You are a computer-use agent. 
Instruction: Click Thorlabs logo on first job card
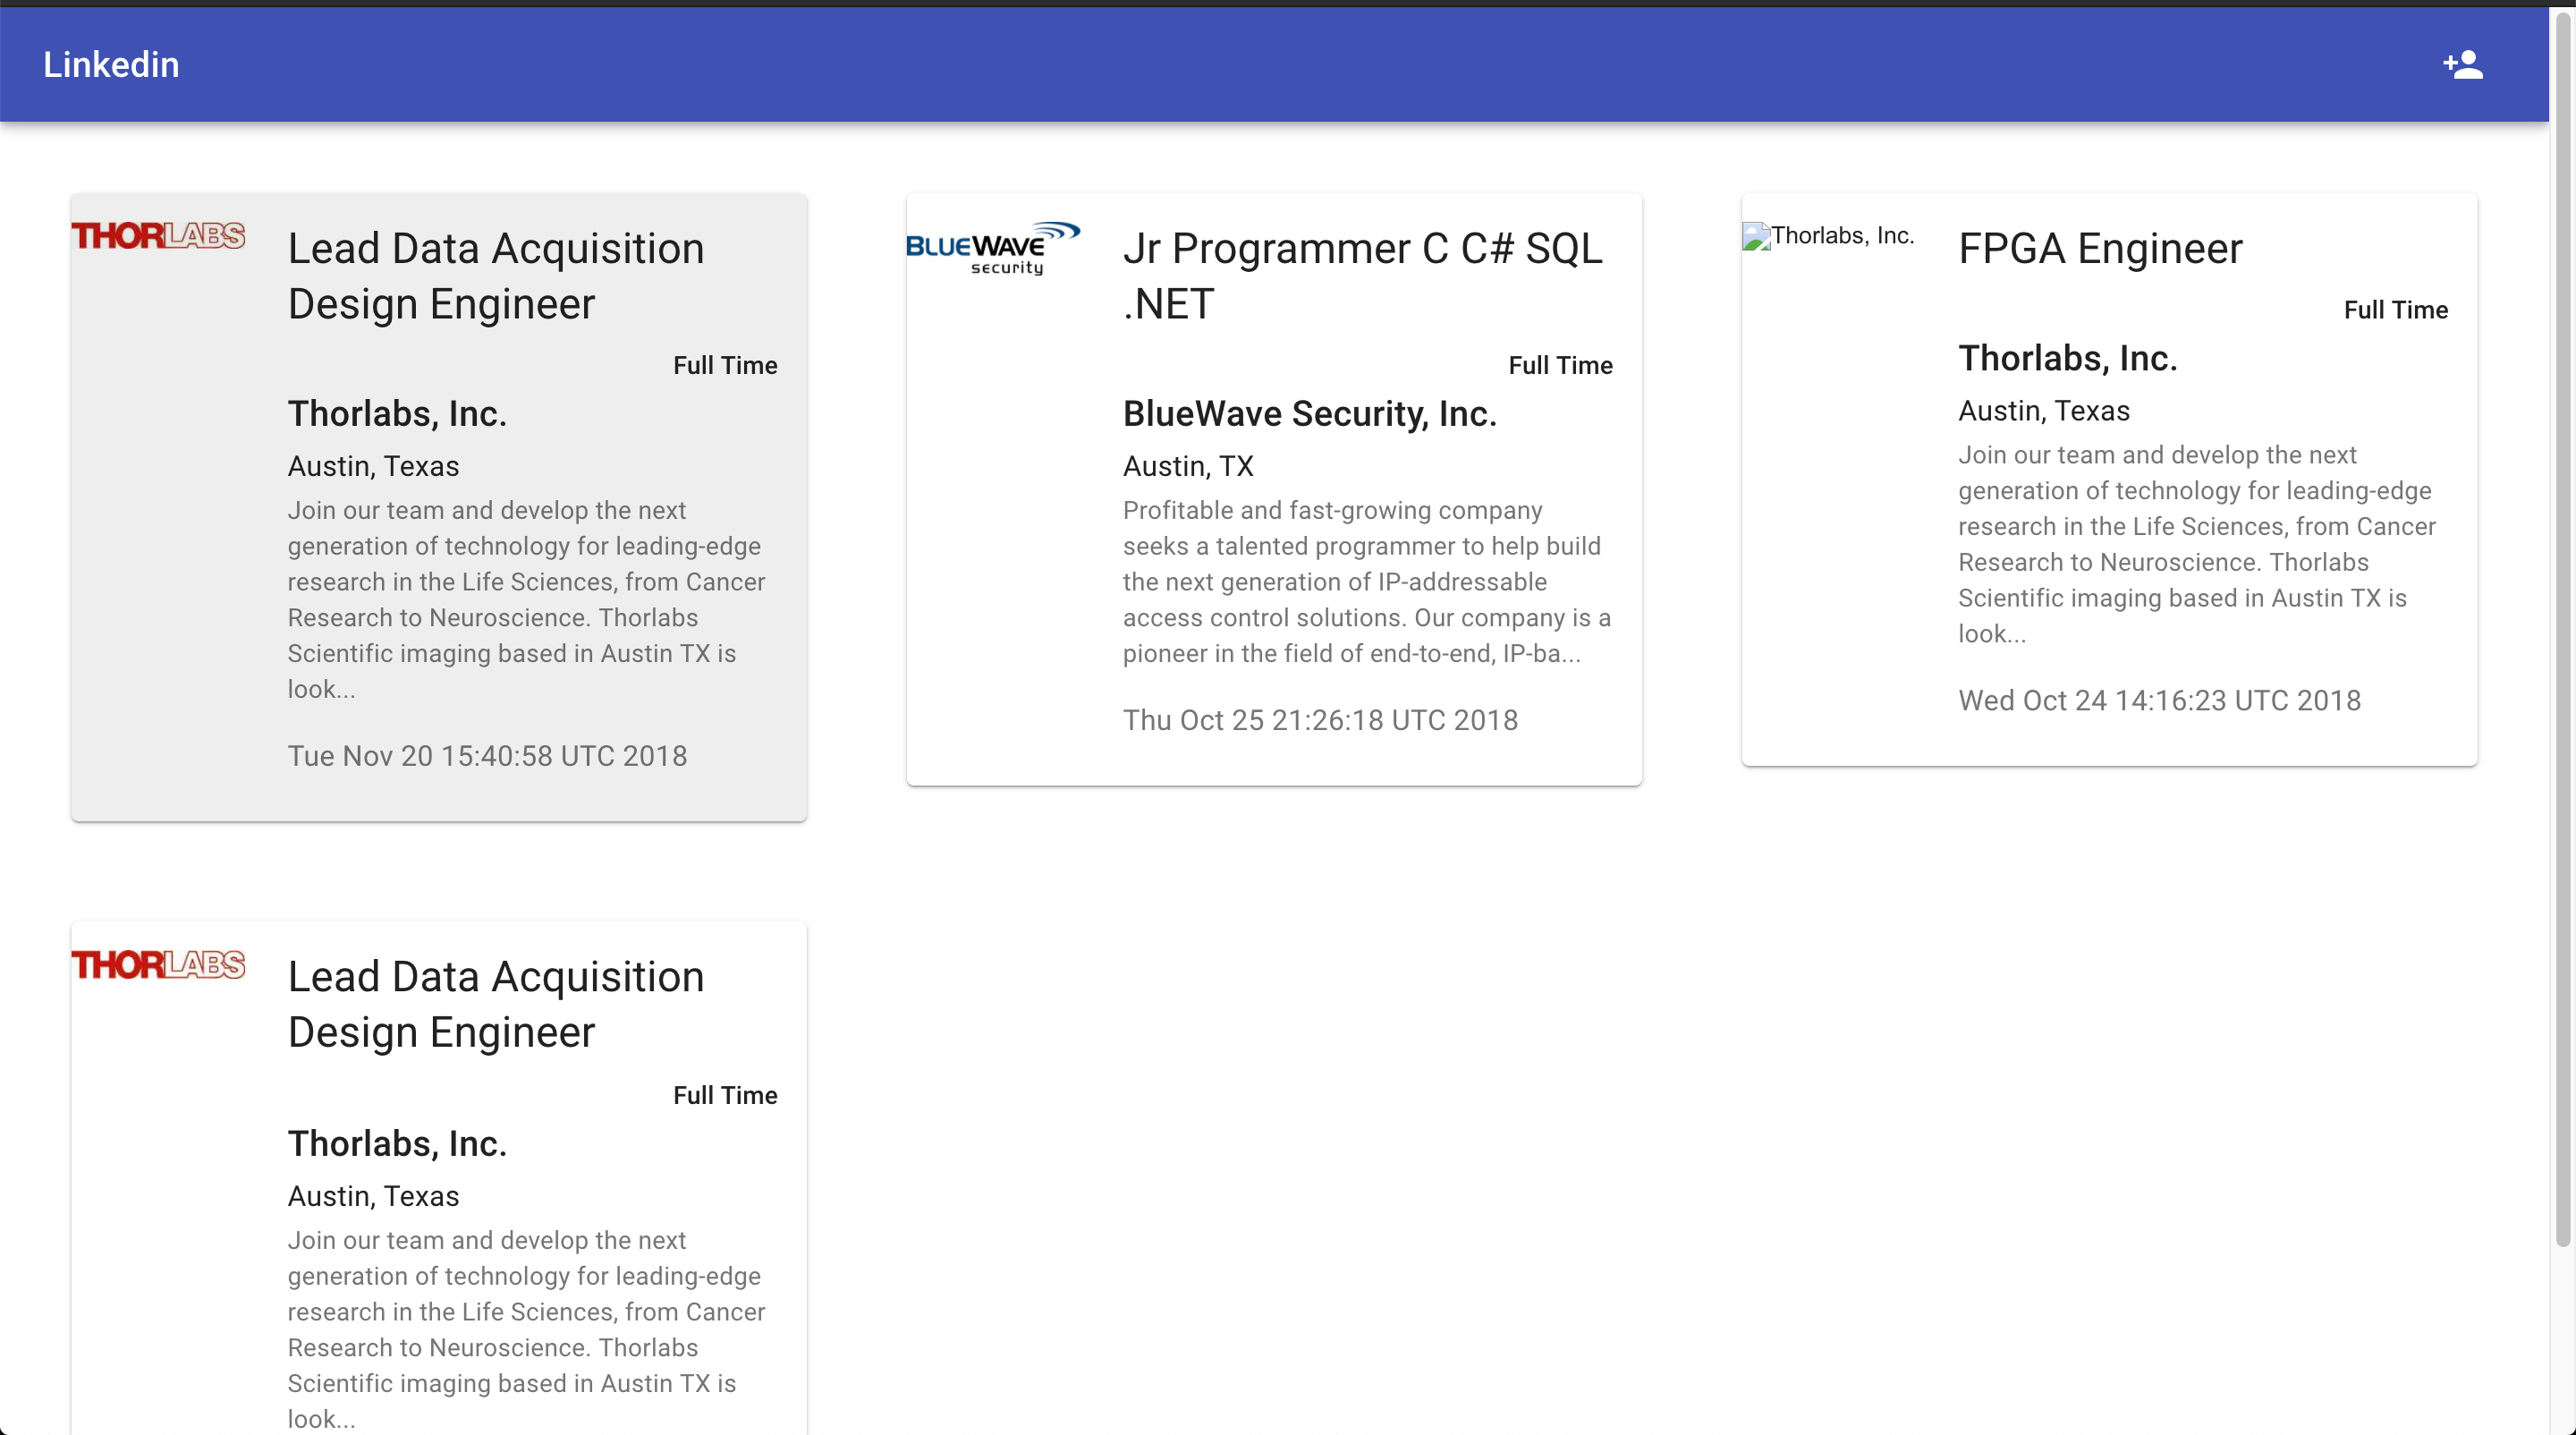coord(158,236)
